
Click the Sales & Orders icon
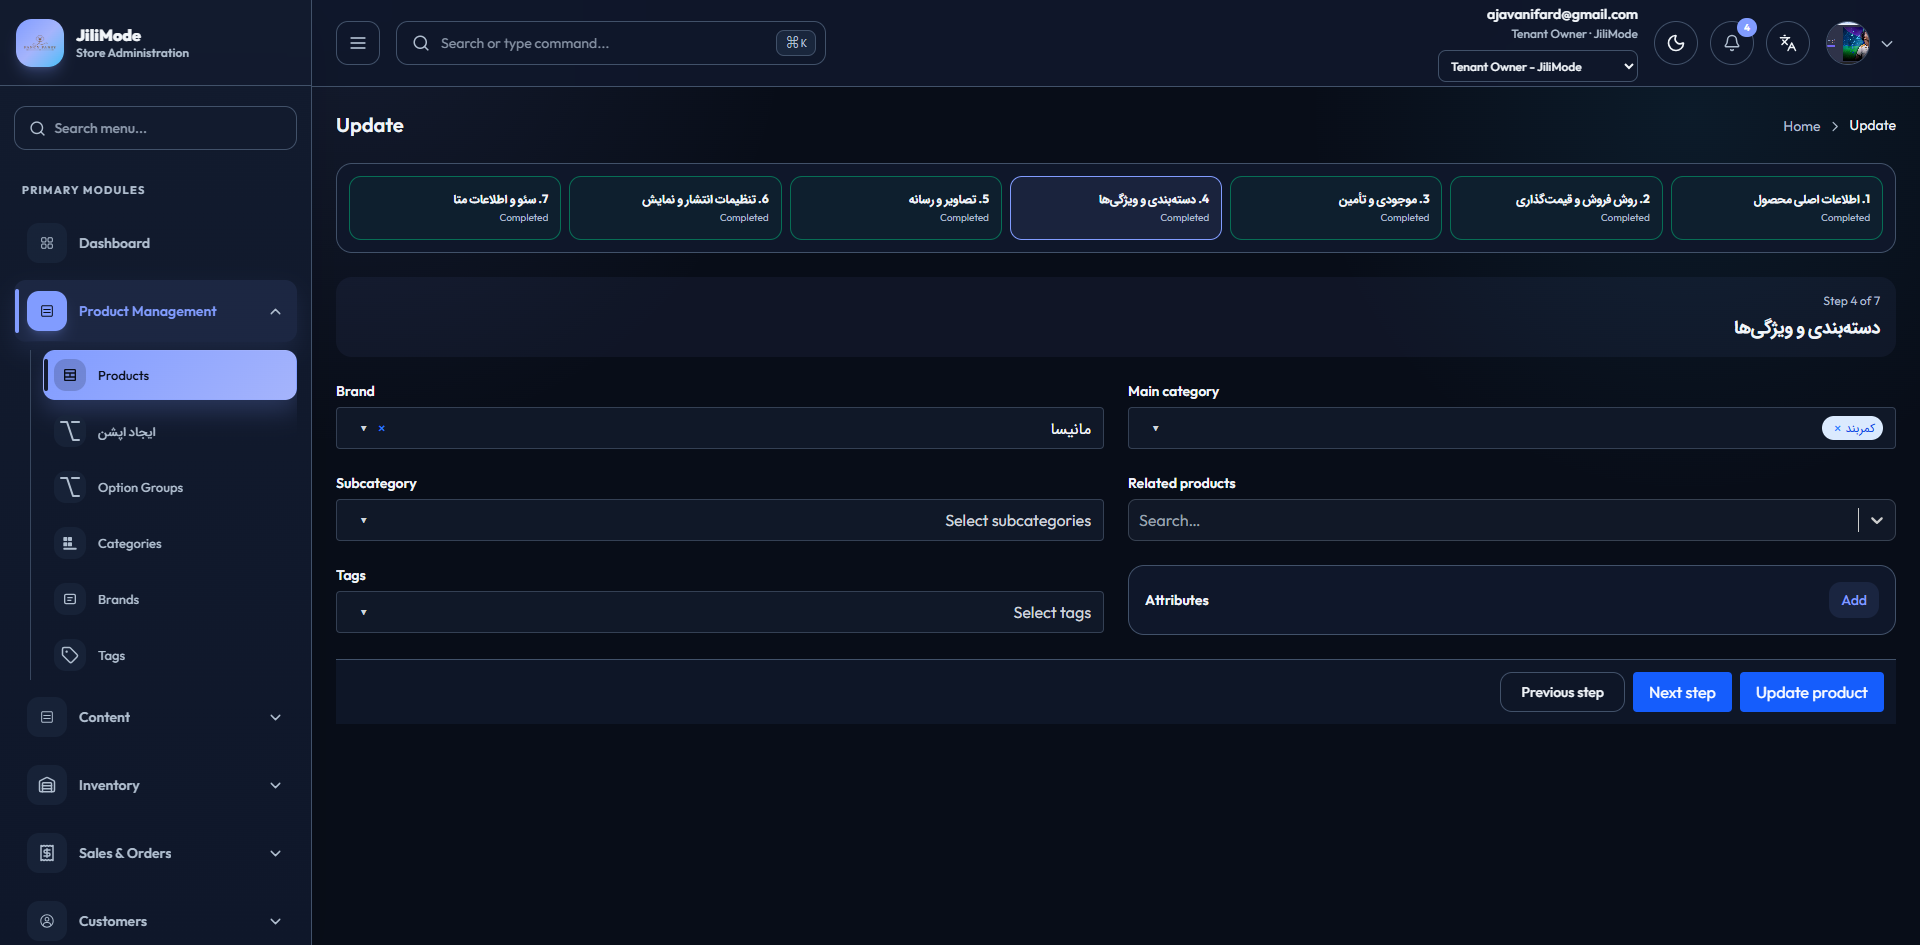click(47, 853)
